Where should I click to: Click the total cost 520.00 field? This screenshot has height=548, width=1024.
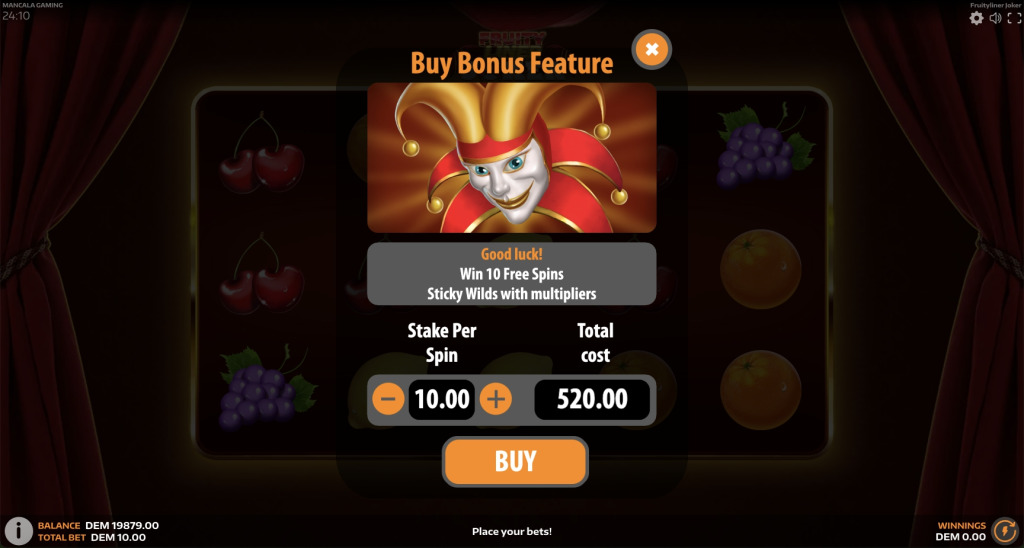(592, 399)
